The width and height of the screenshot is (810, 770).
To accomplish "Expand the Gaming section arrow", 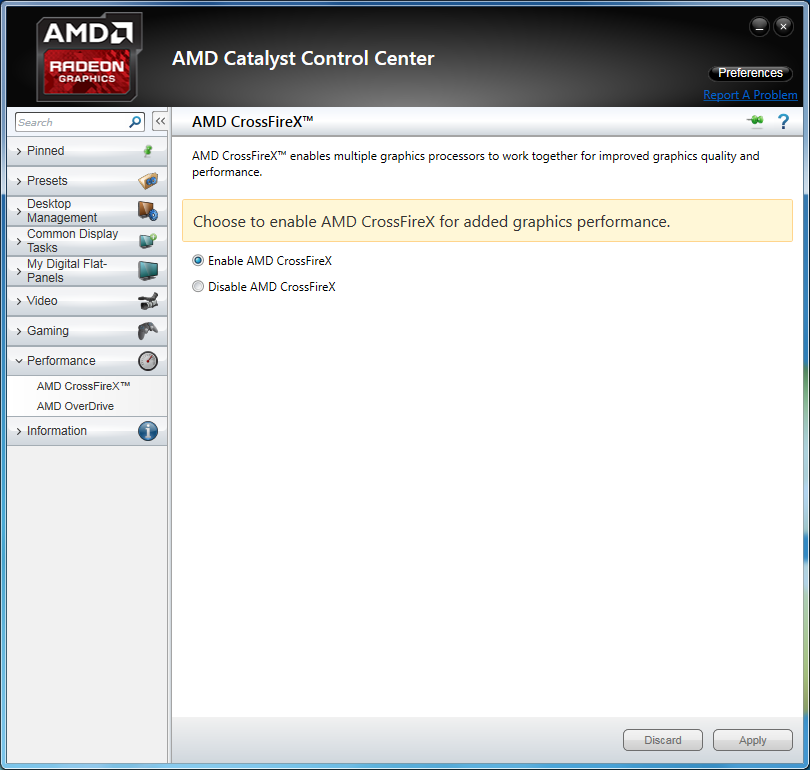I will (x=19, y=331).
